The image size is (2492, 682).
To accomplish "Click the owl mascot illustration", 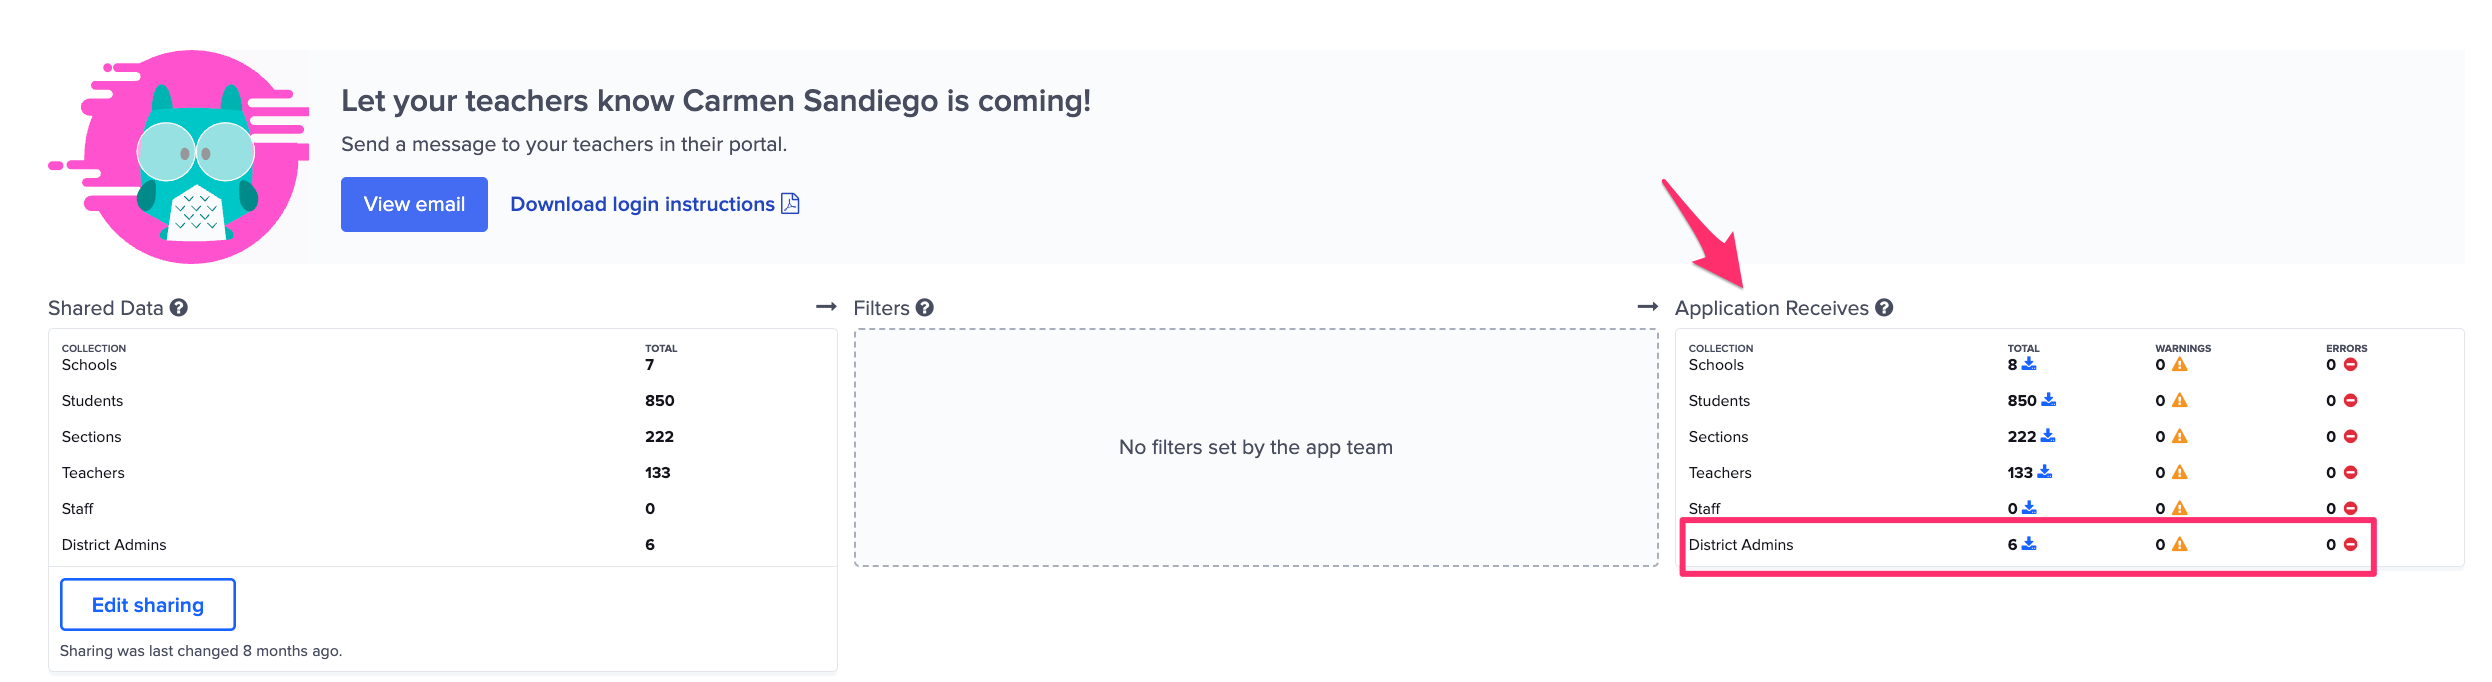I will pos(193,158).
